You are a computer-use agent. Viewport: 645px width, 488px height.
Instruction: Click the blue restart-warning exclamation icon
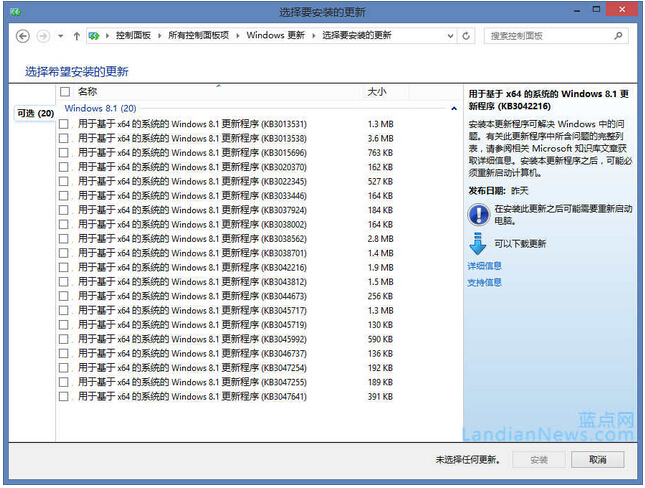(x=478, y=214)
